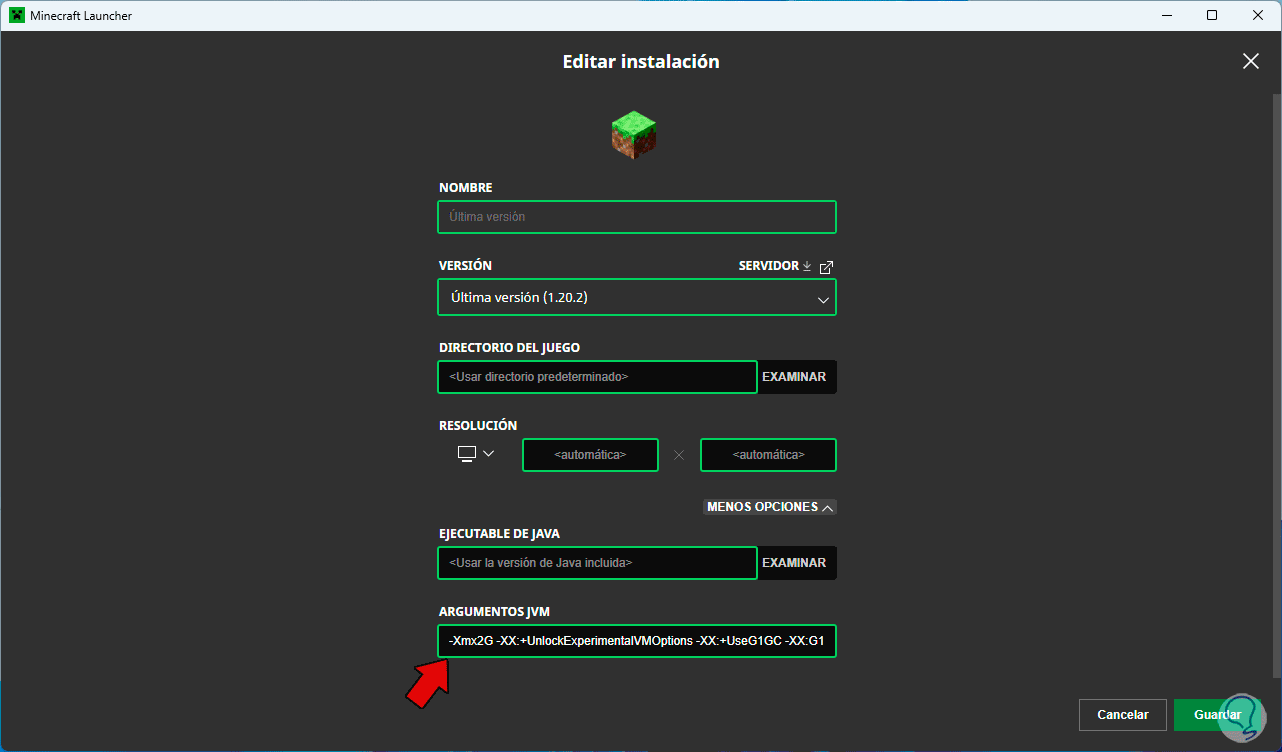Open the monitor resolution preset dropdown

tap(476, 454)
